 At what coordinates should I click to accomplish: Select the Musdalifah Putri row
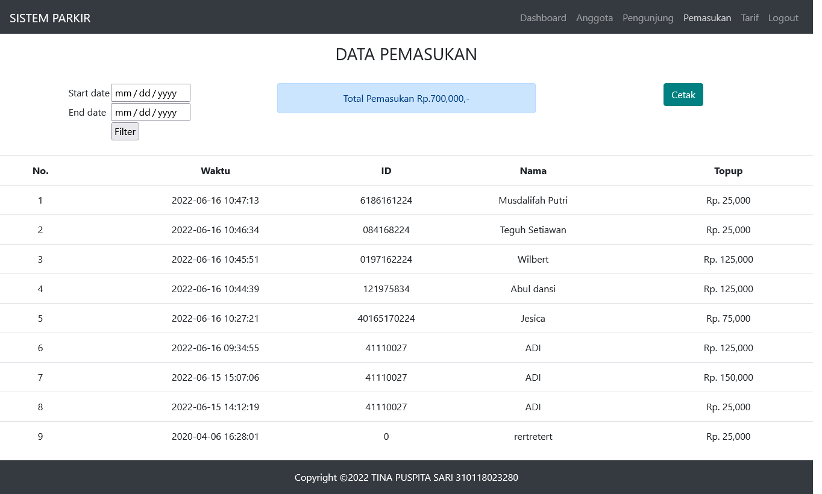click(x=406, y=200)
